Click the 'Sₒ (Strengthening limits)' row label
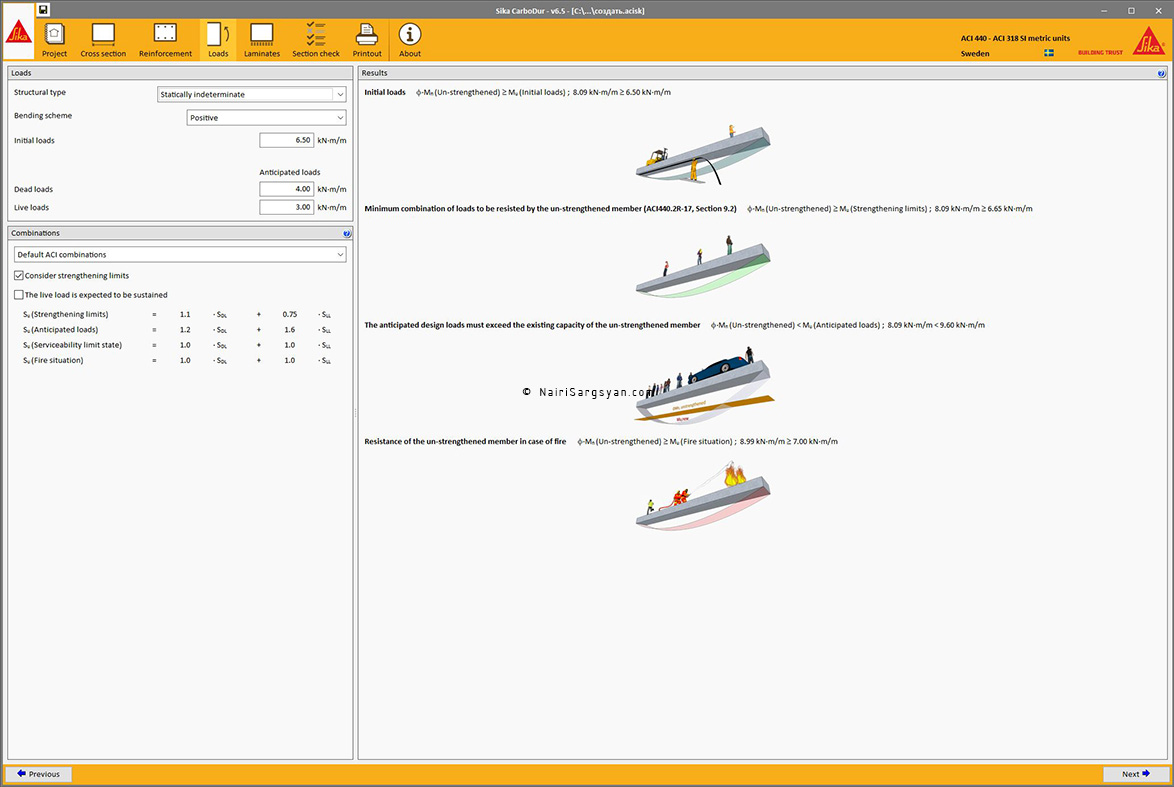 tap(66, 315)
